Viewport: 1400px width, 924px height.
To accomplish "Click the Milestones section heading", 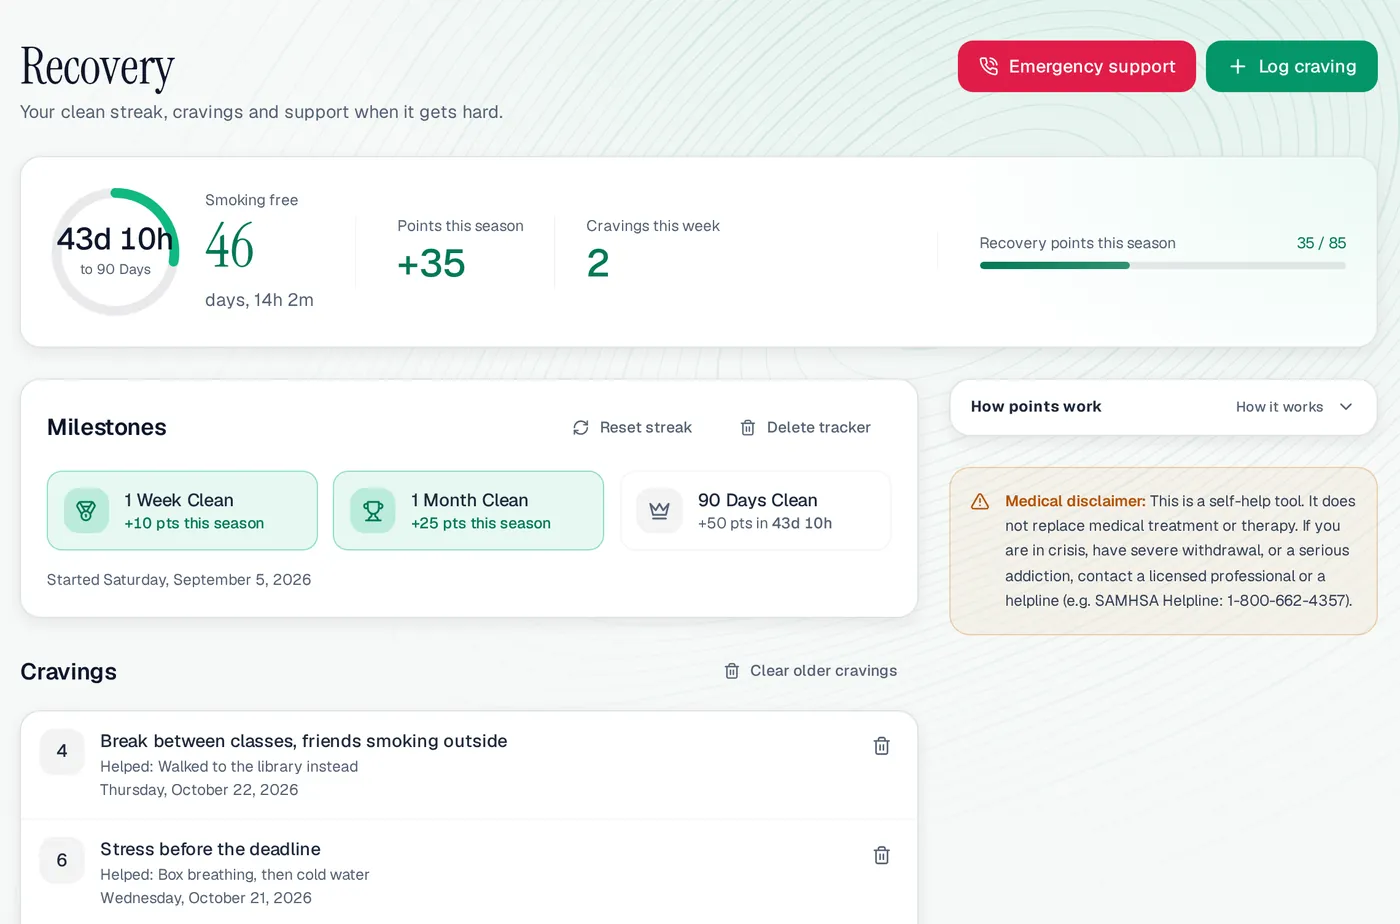I will pos(107,427).
